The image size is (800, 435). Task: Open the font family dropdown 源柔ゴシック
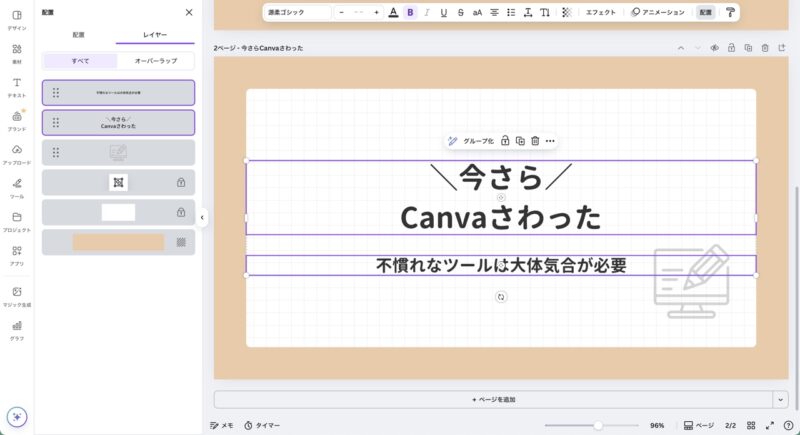pos(298,12)
